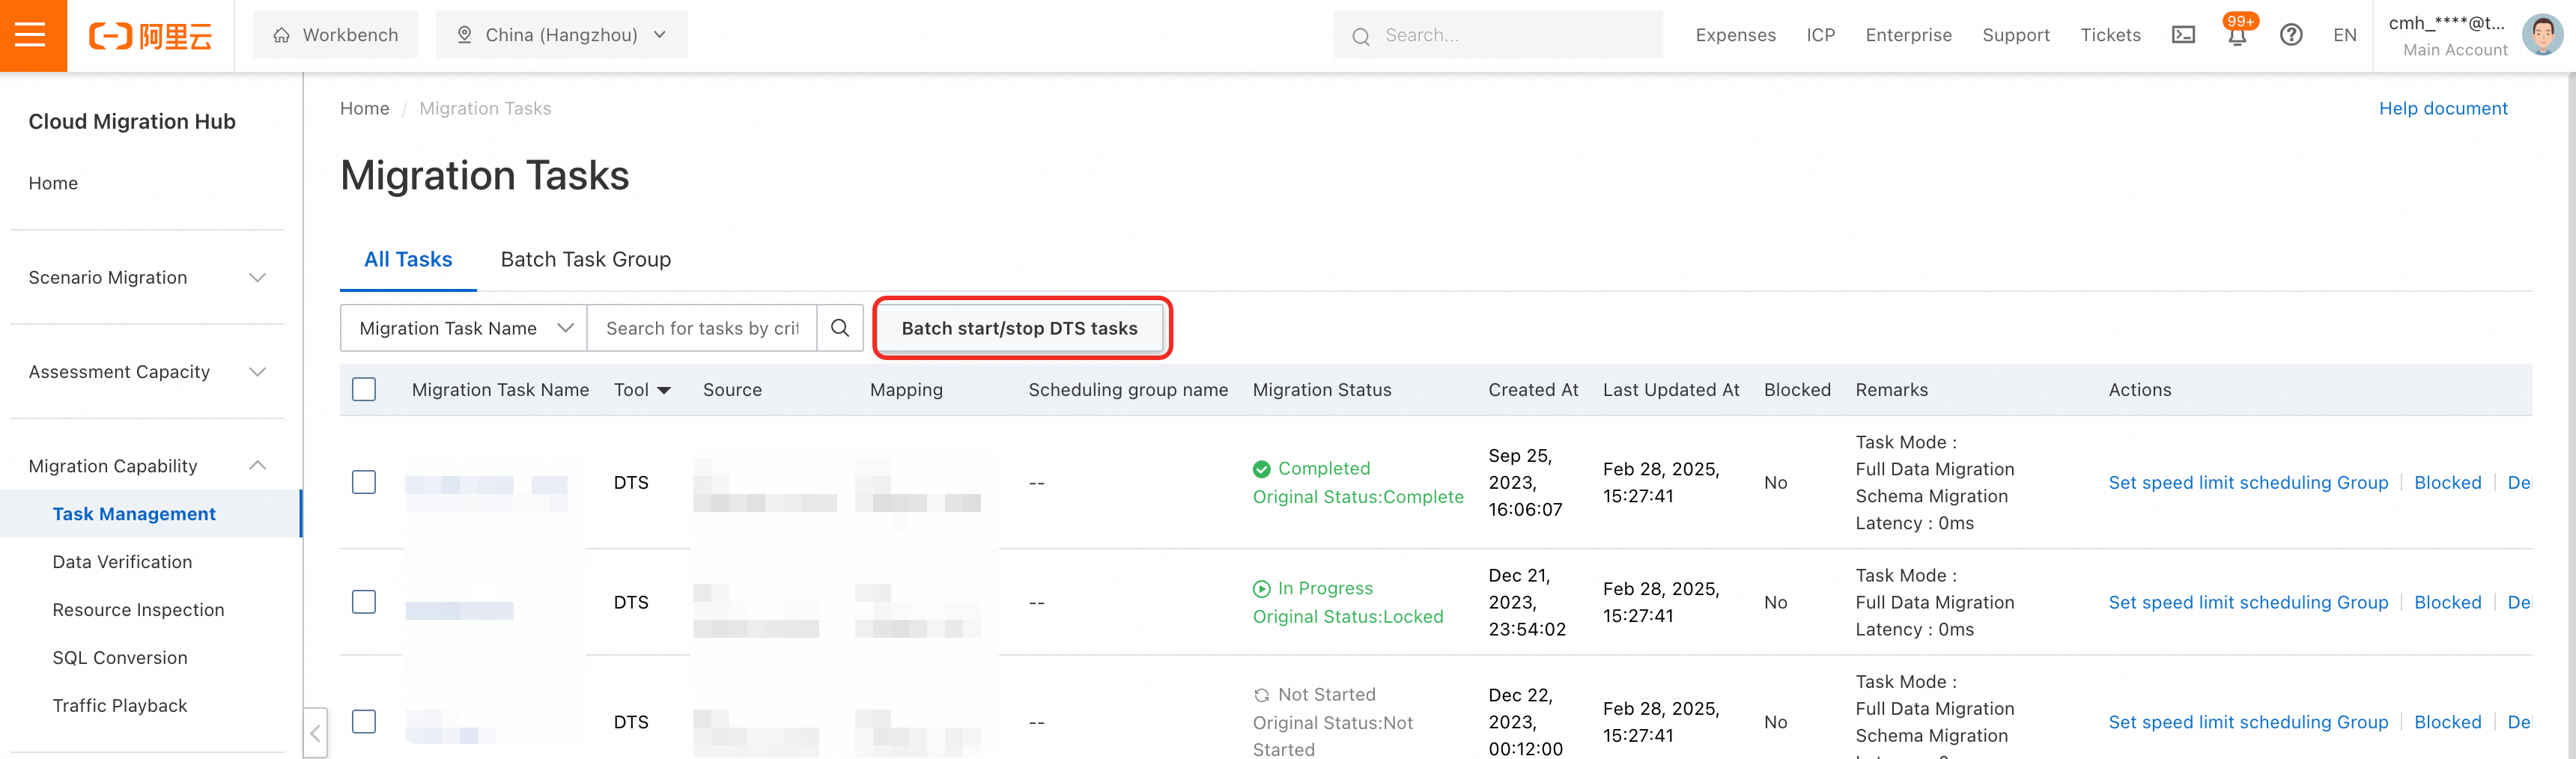
Task: Set speed limit scheduling group for Not Started task
Action: (2248, 722)
